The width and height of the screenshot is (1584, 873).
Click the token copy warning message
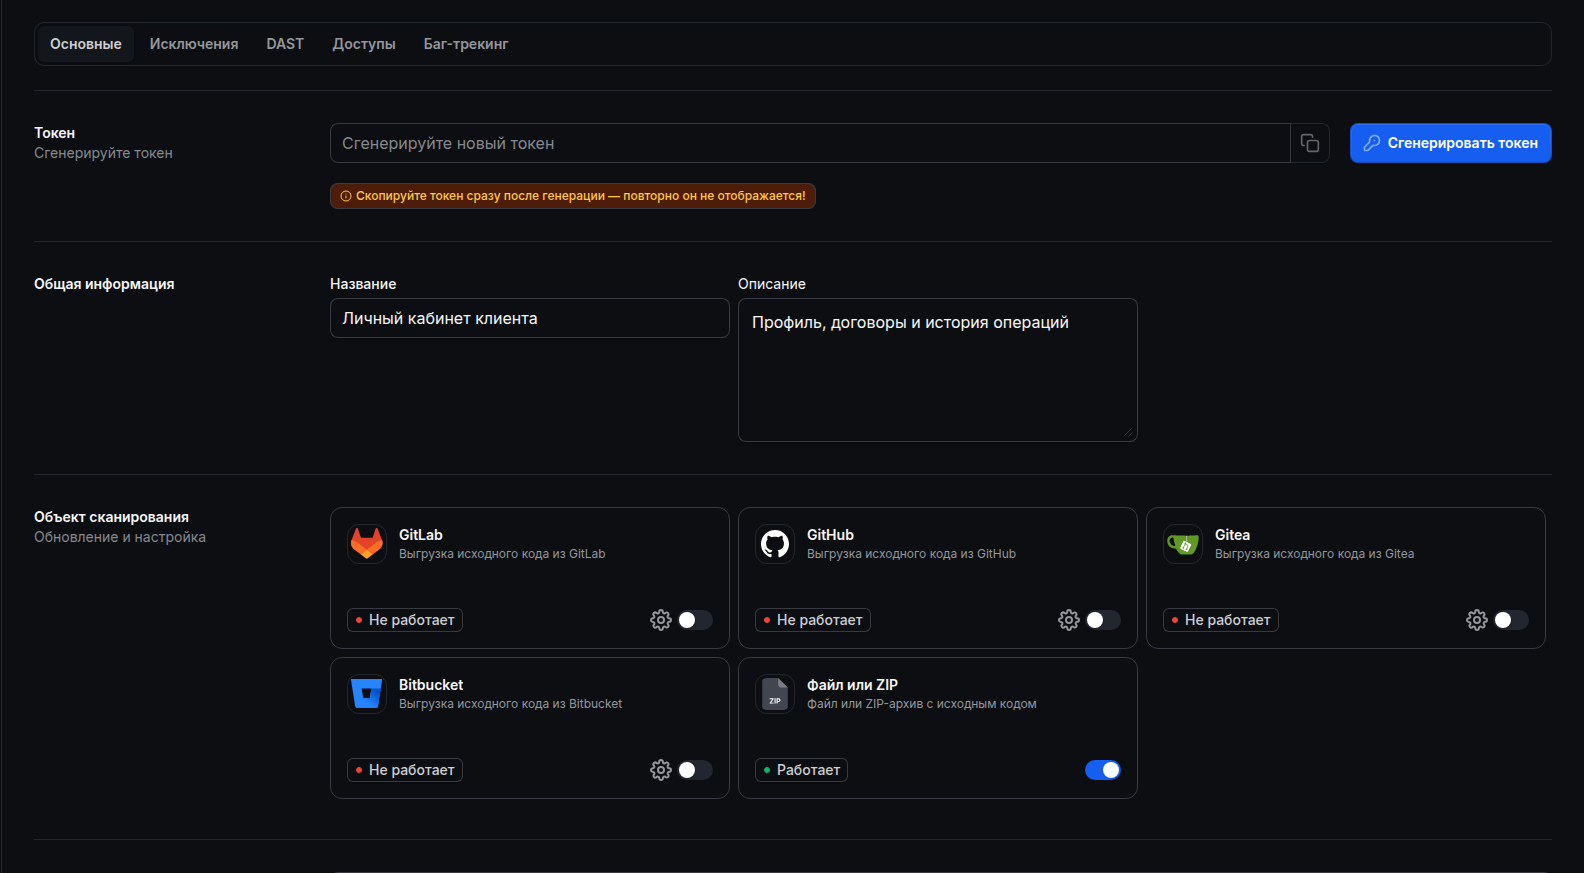573,196
